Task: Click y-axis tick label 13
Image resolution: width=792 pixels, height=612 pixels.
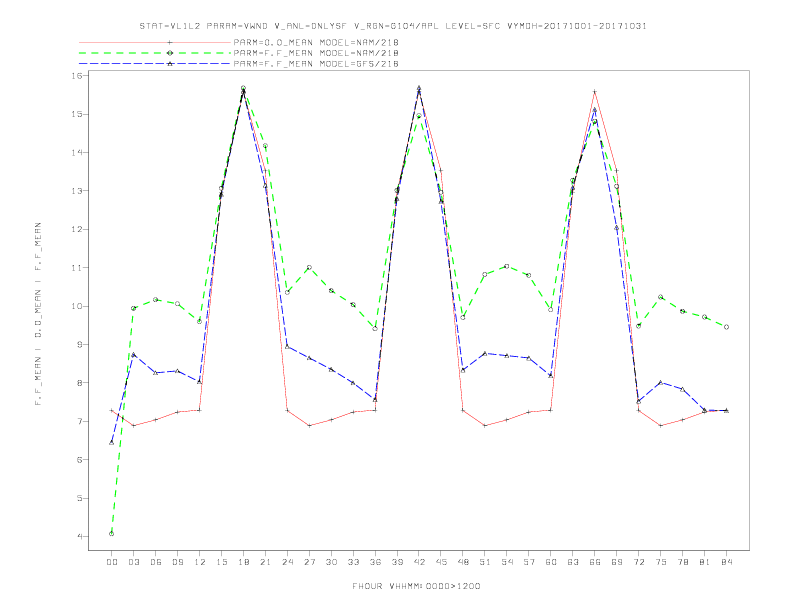Action: (77, 191)
